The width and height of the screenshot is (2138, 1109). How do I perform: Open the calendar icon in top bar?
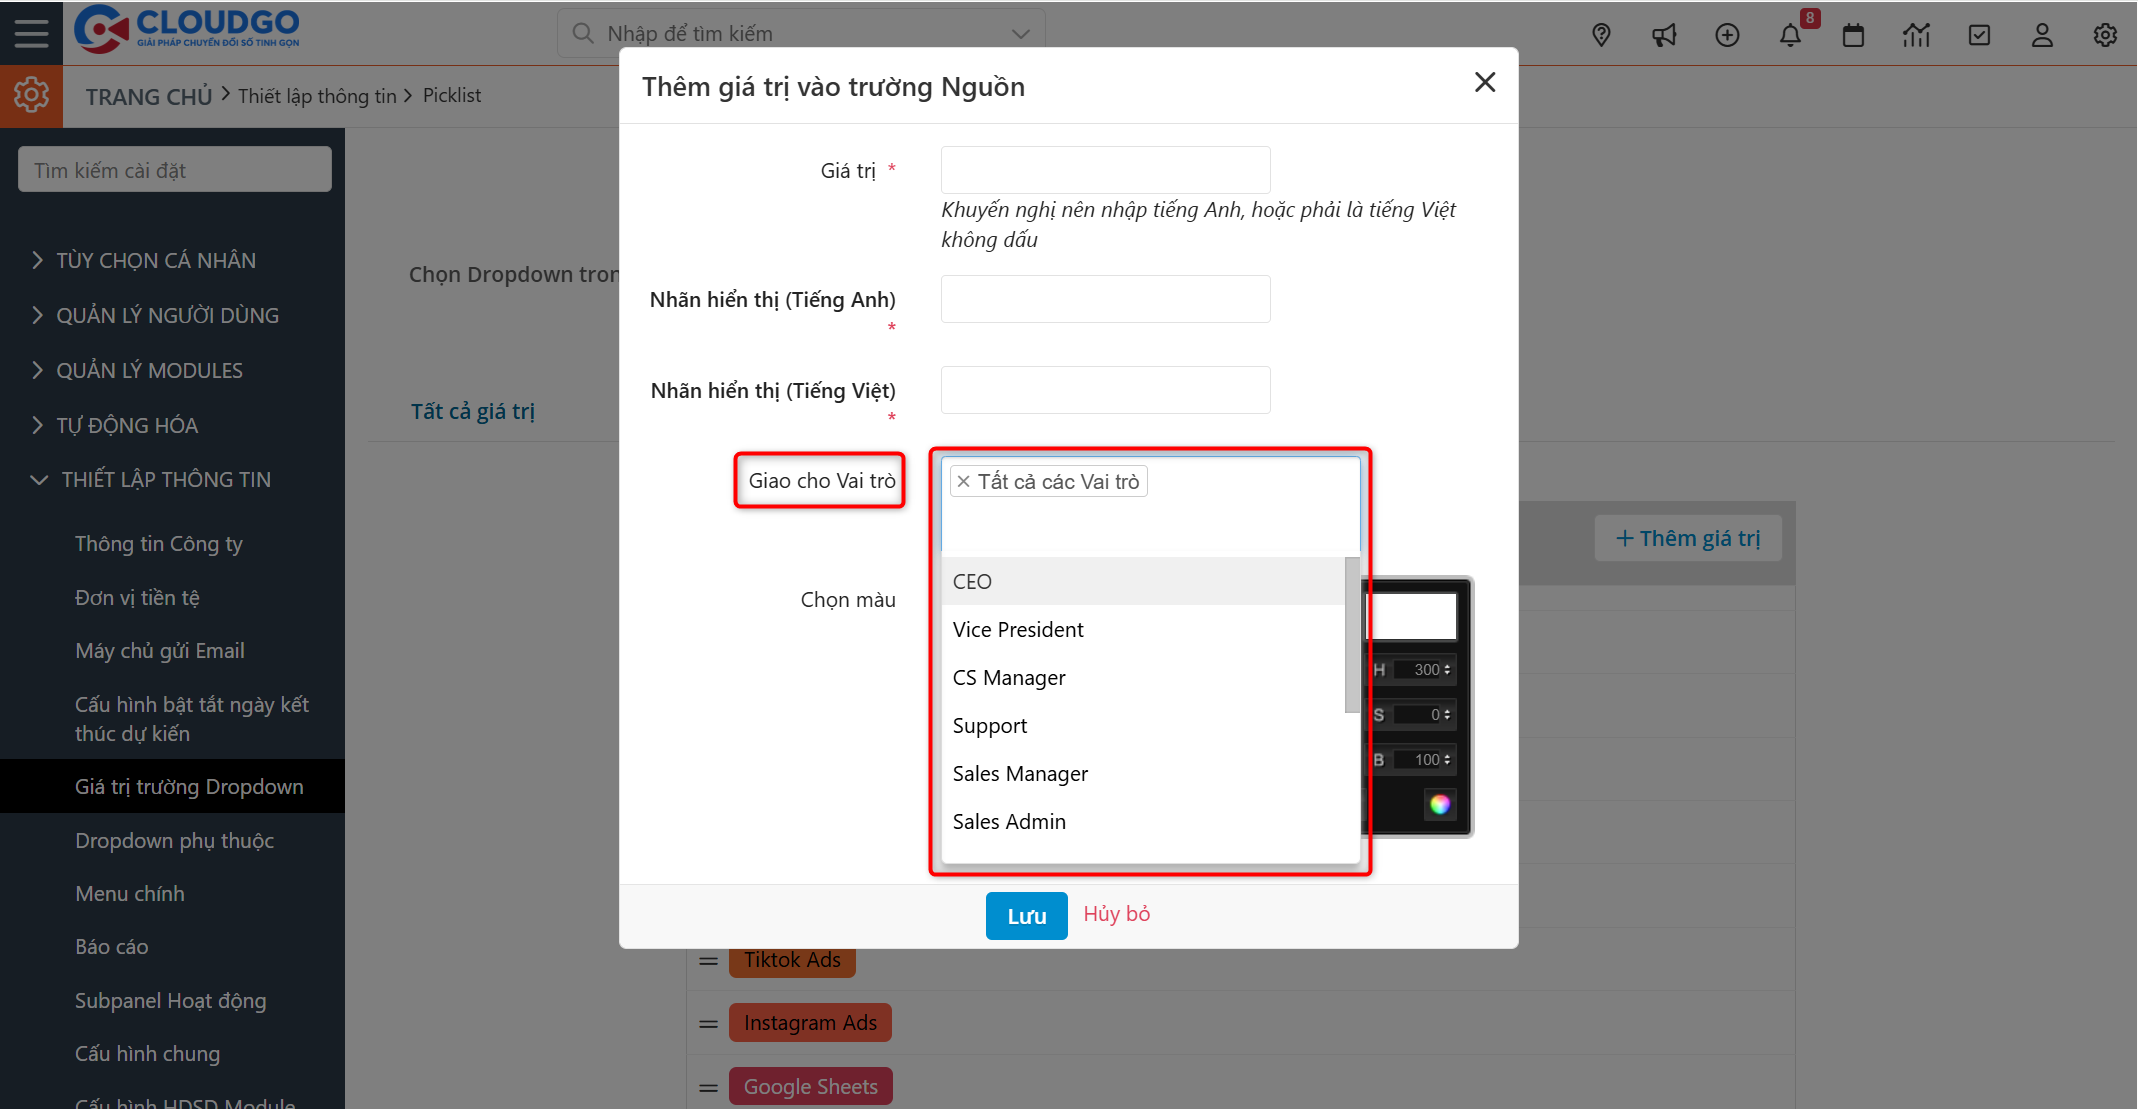pos(1853,35)
